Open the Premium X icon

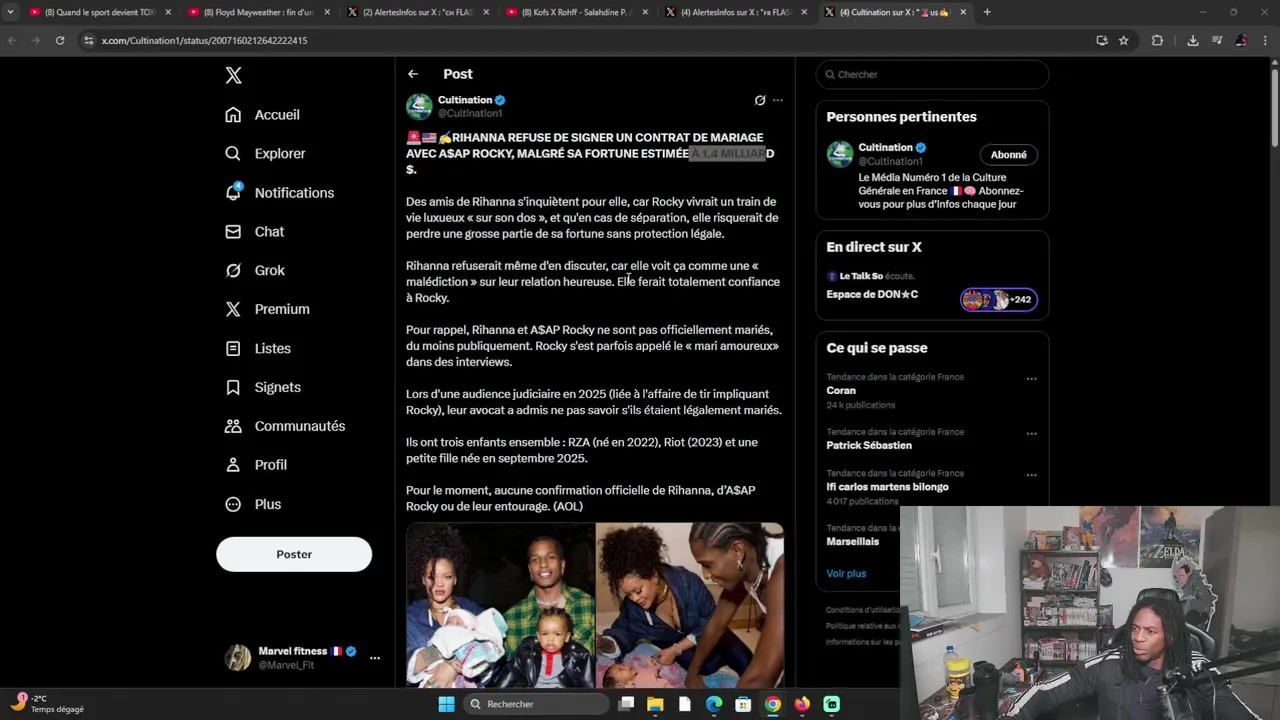pos(233,309)
